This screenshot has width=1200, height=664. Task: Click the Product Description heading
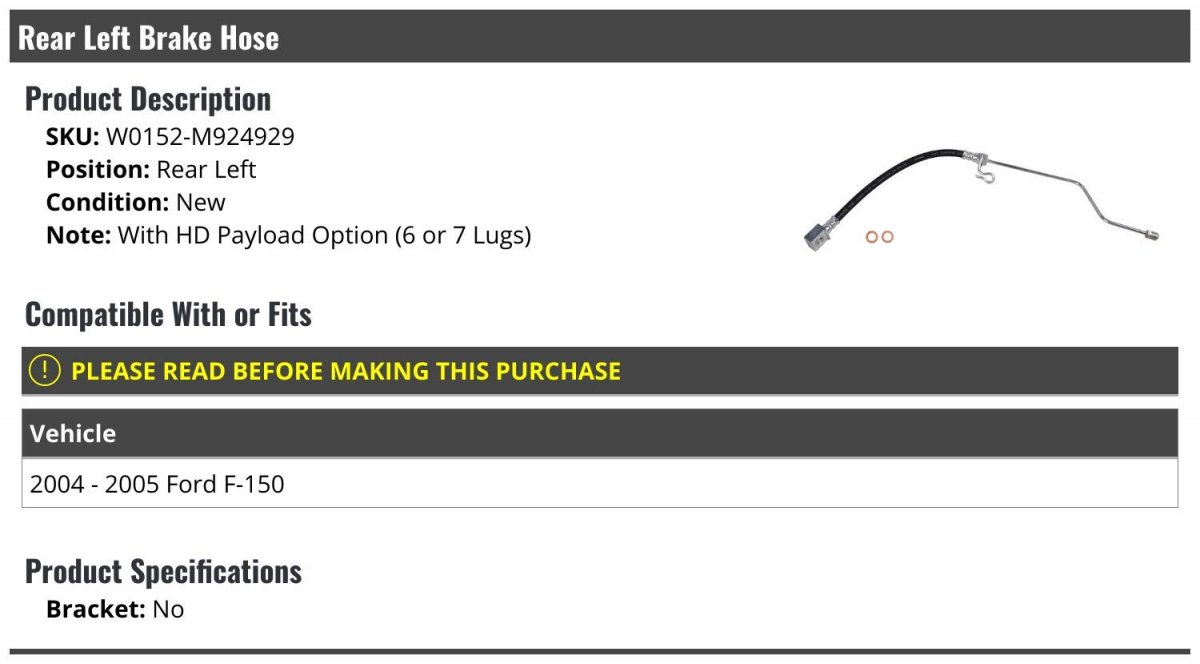coord(148,99)
